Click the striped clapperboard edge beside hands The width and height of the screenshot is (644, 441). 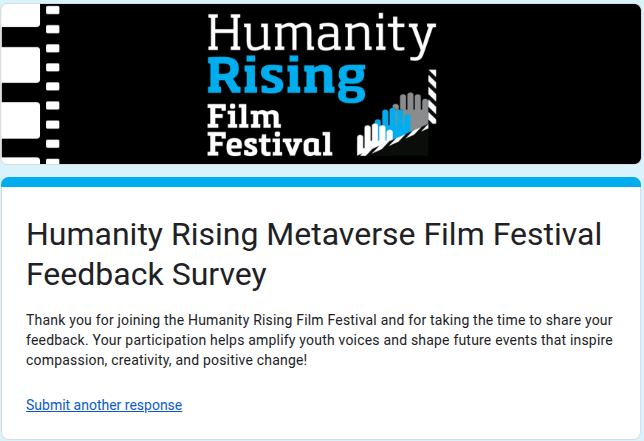pos(433,95)
